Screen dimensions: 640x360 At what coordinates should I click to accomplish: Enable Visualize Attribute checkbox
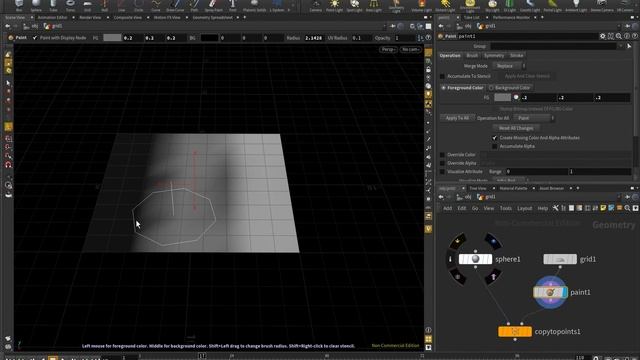(x=442, y=172)
